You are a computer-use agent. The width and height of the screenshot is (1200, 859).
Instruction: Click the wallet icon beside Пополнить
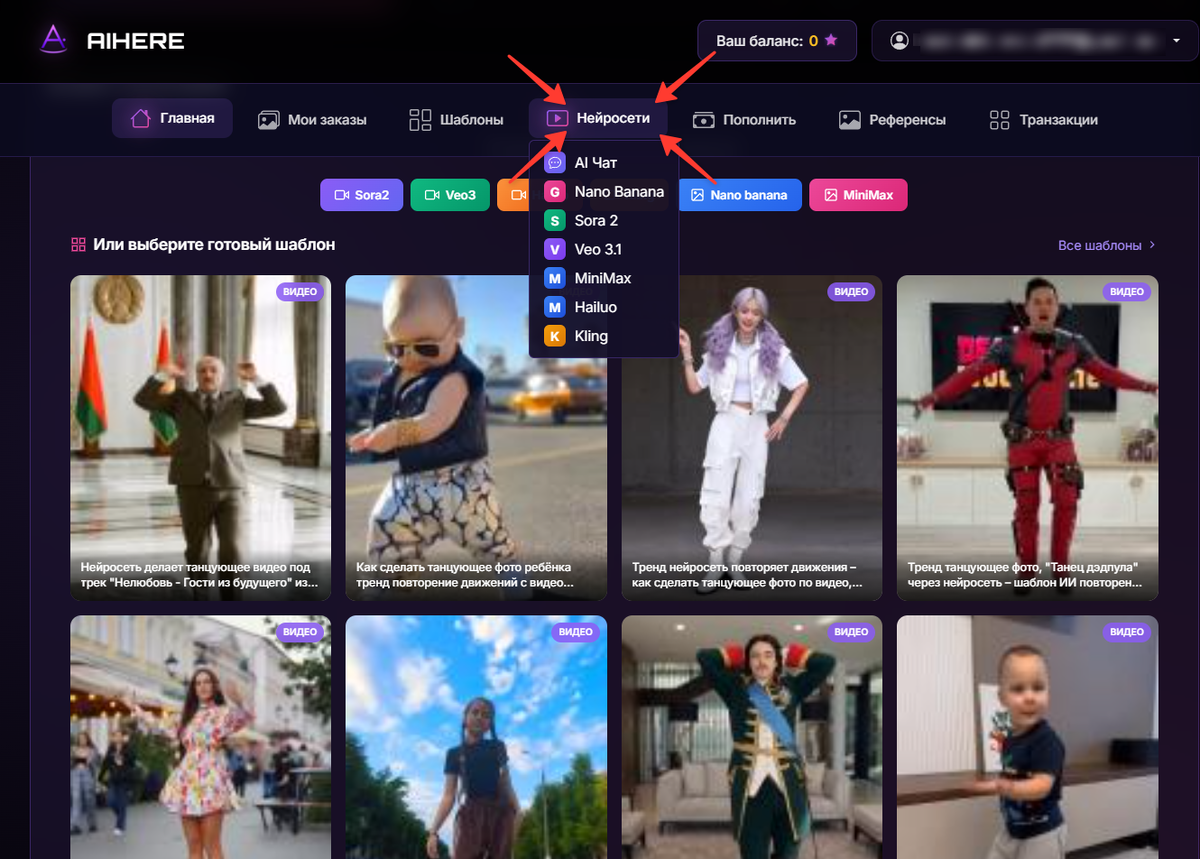[x=704, y=120]
